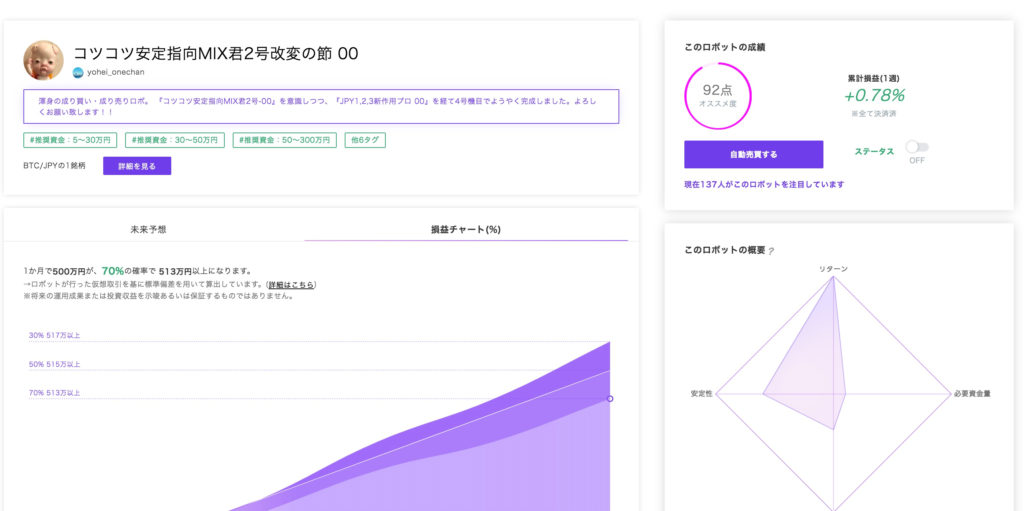
Task: Click the 詳細を見る button
Action: [x=137, y=166]
